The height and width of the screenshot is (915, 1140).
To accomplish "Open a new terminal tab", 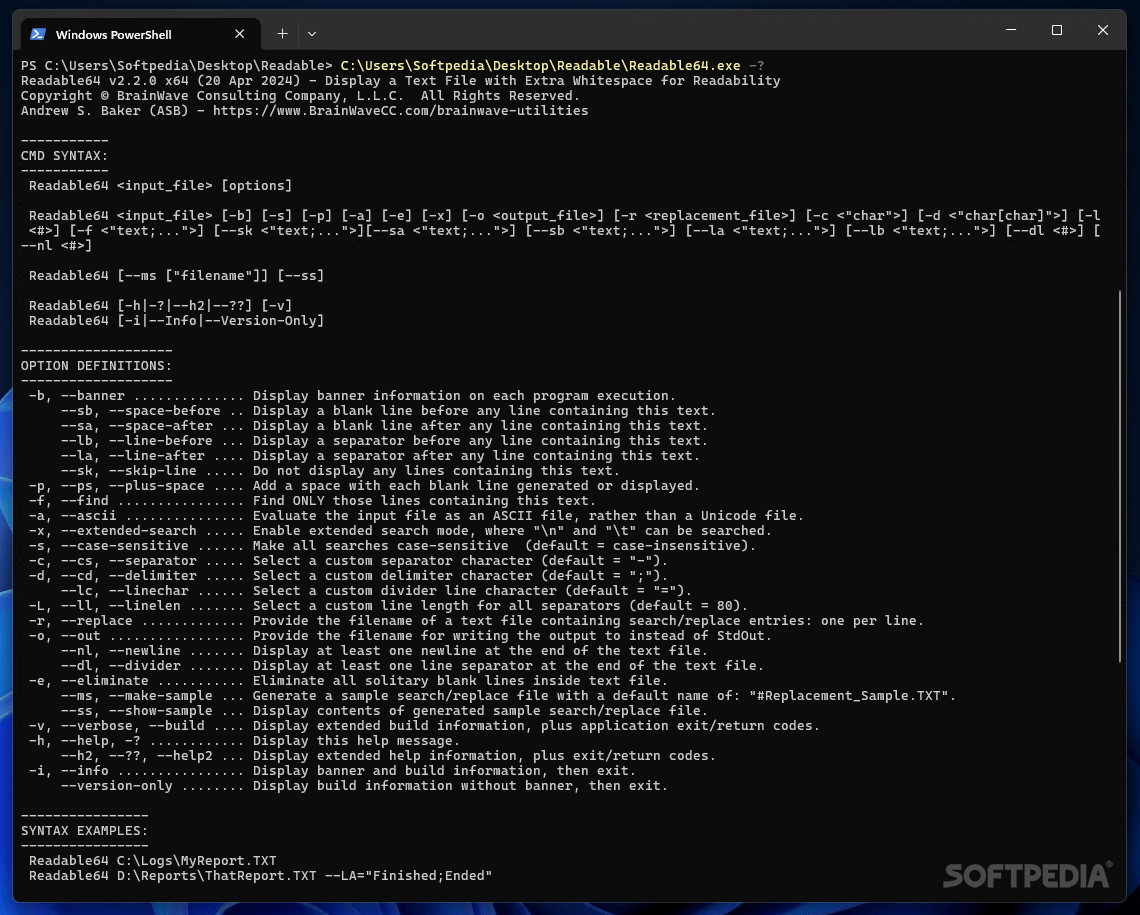I will [282, 34].
